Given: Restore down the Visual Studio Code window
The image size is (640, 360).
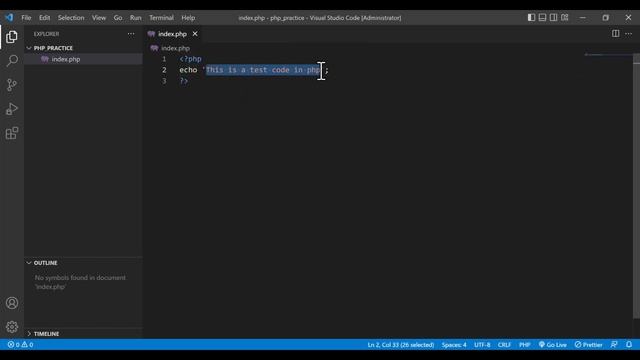Looking at the screenshot, I should pos(605,18).
